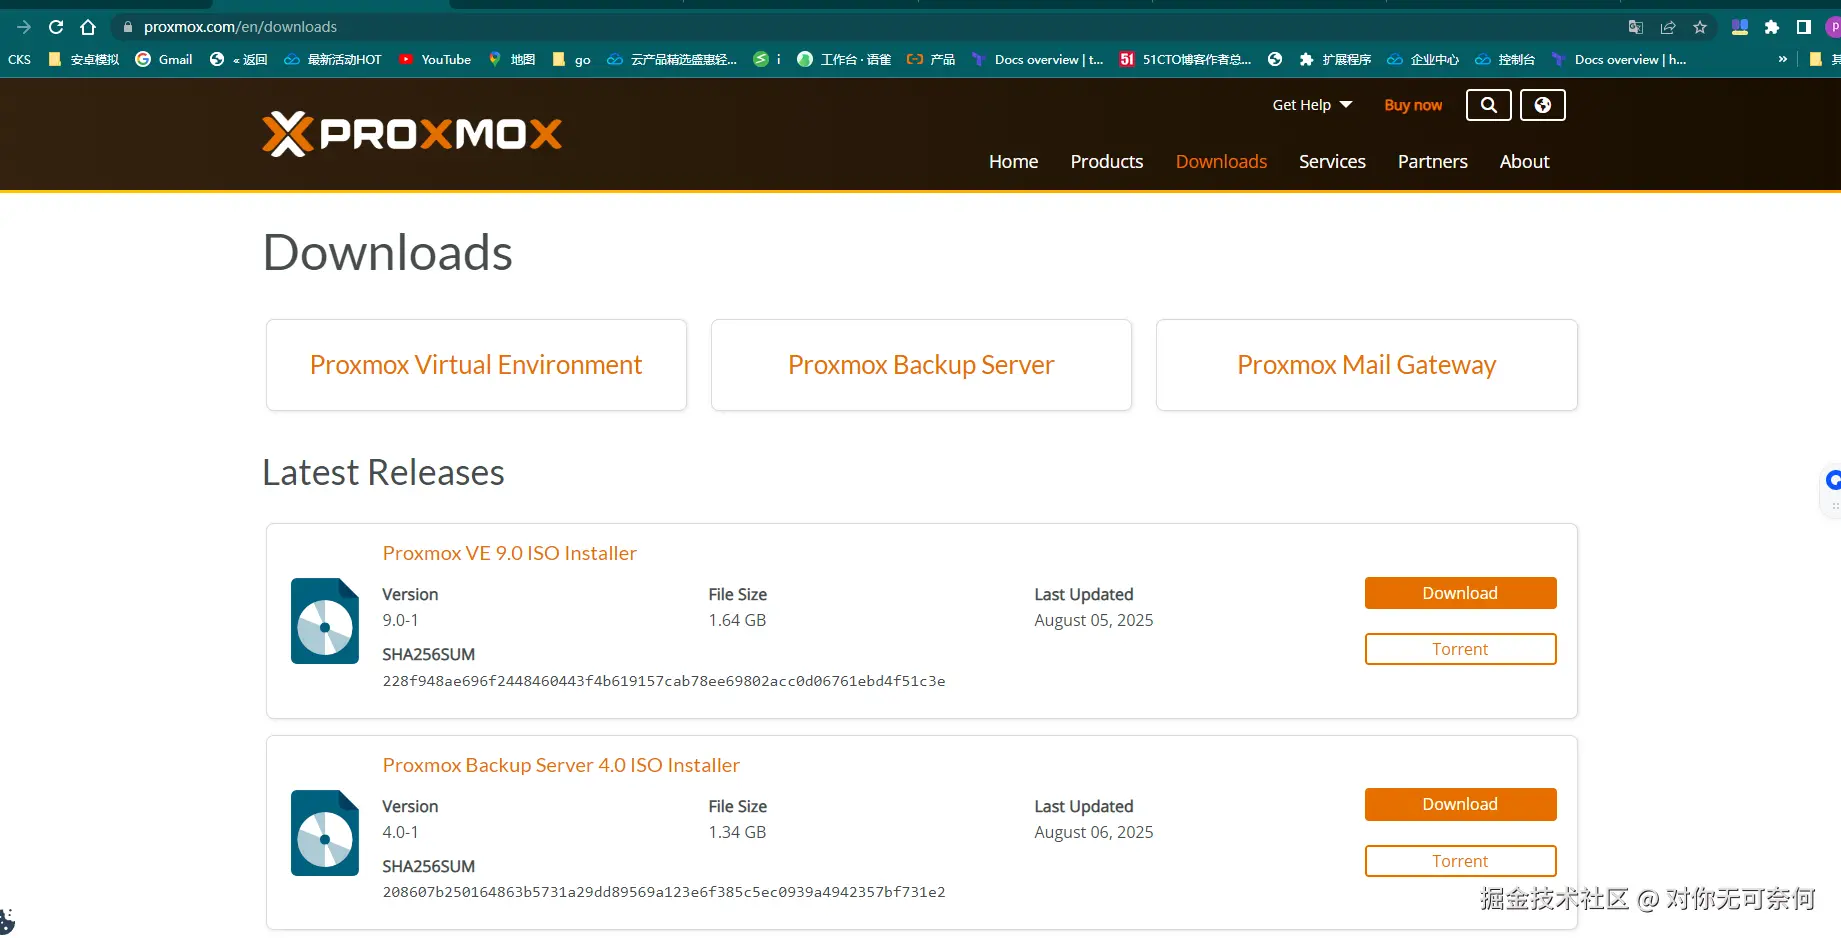Get the Torrent for Backup Server 4.0

[x=1460, y=861]
